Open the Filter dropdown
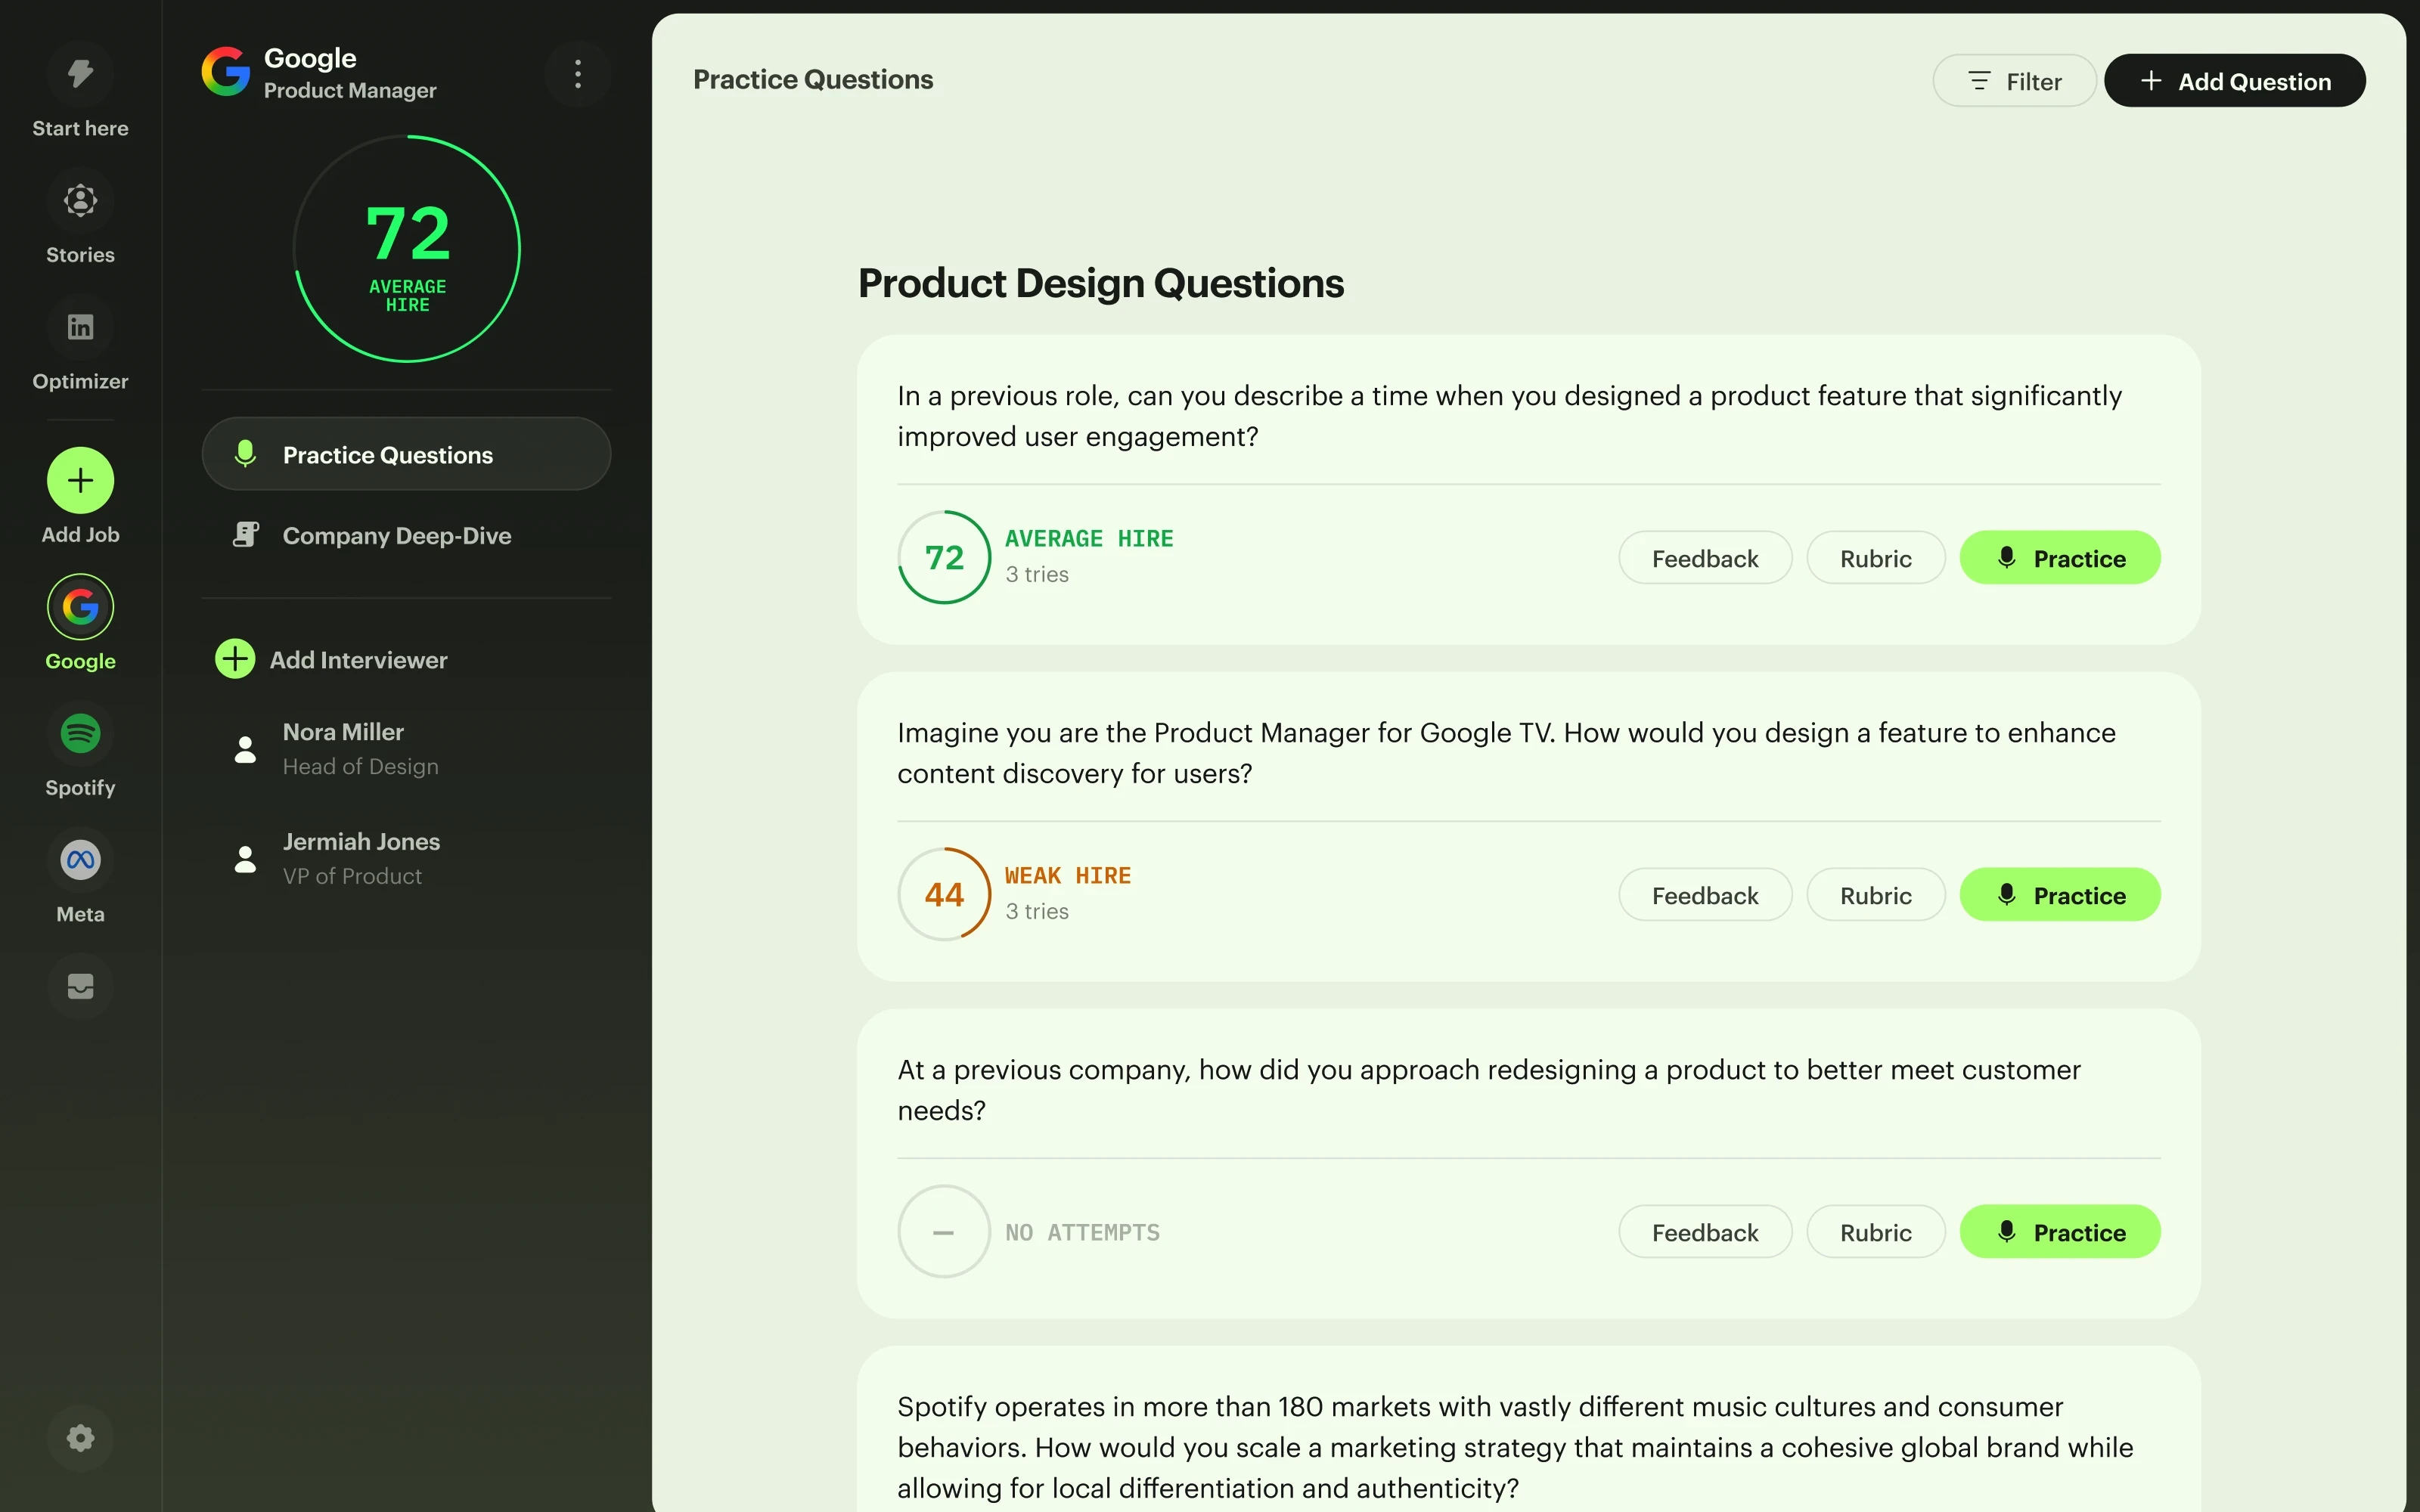Image resolution: width=2420 pixels, height=1512 pixels. point(2014,81)
